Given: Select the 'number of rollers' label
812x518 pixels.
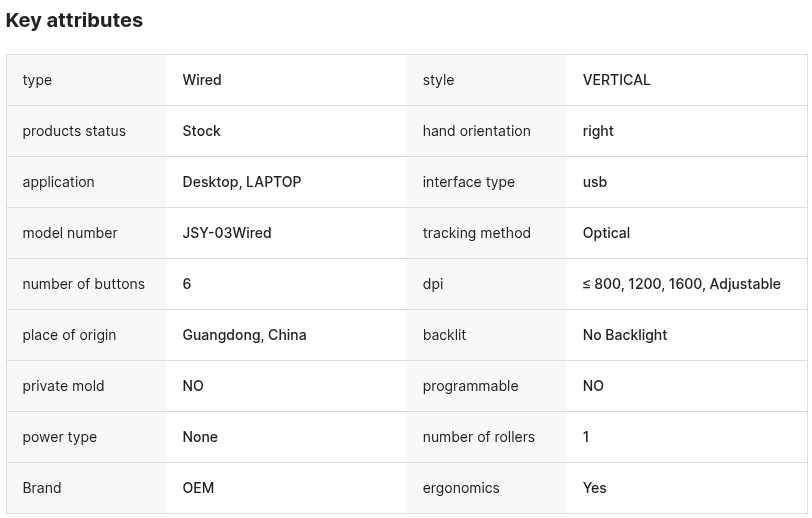Looking at the screenshot, I should (478, 437).
